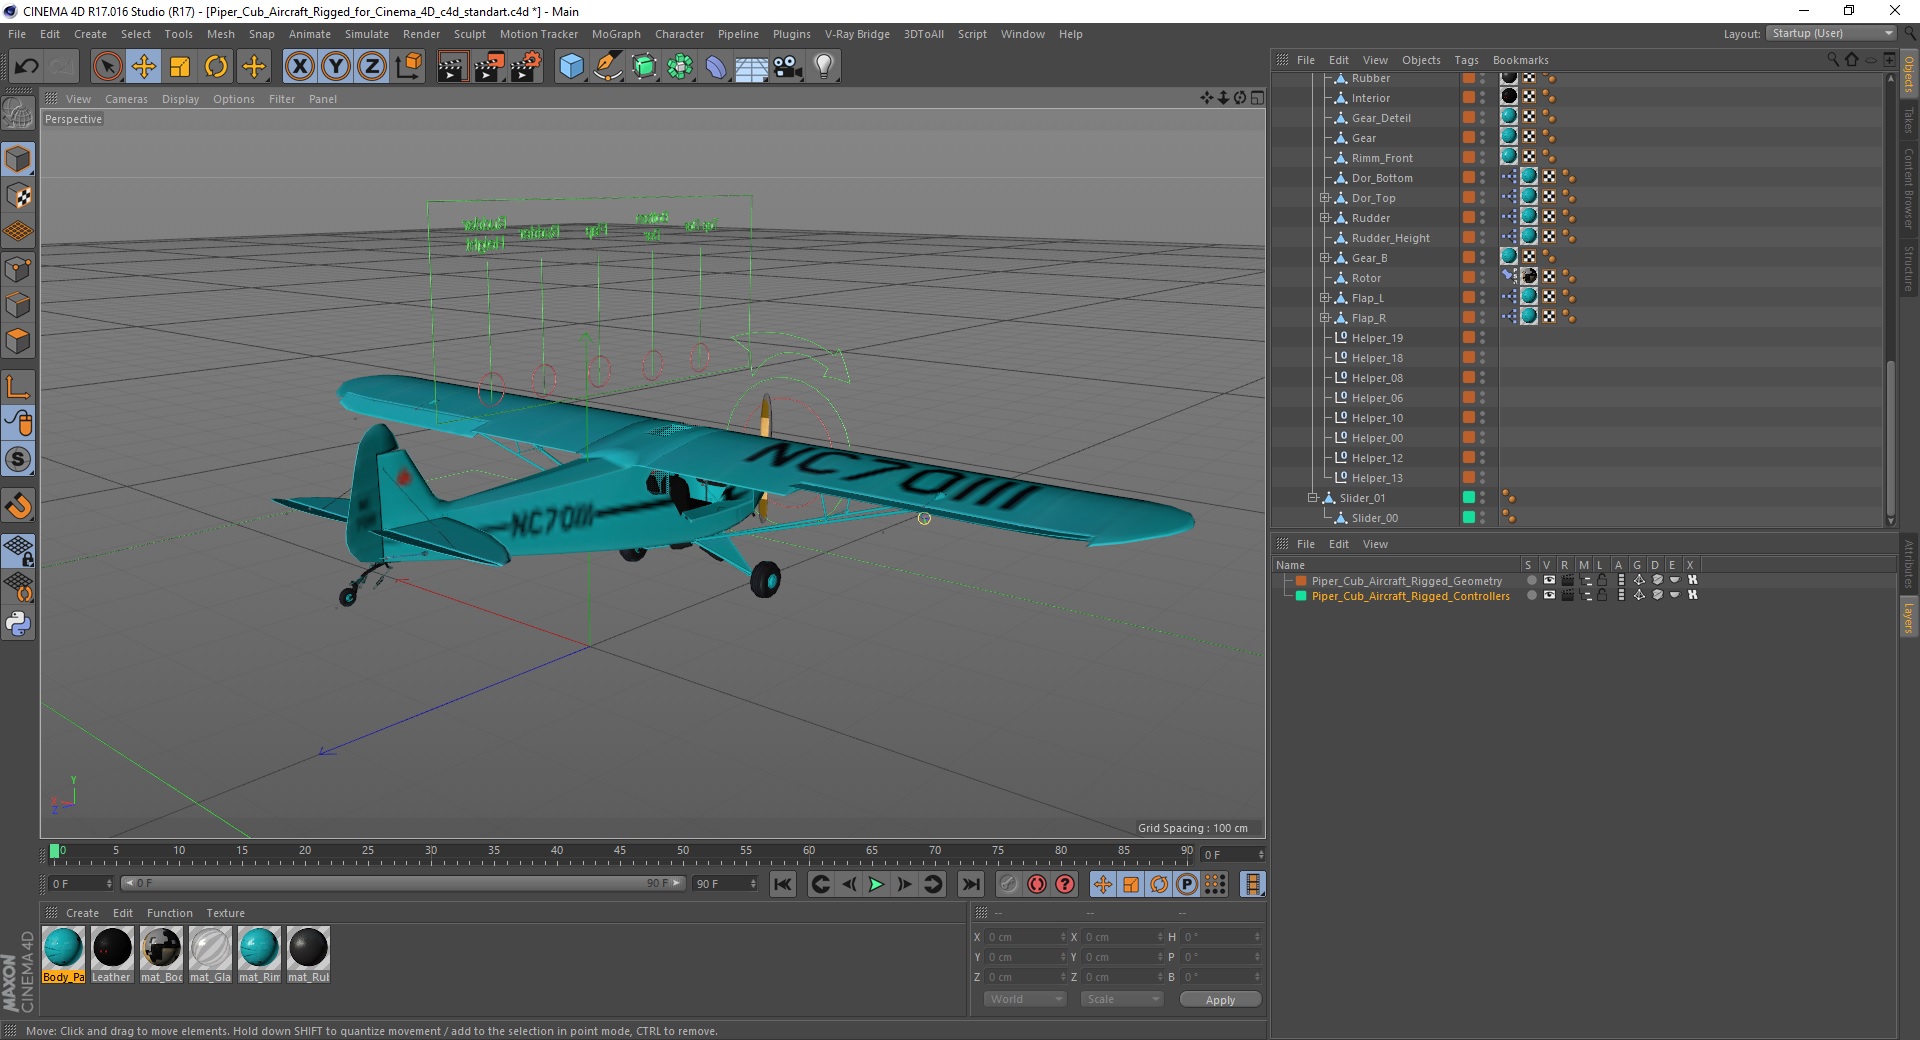Open the Array modeling objects icon
1920x1040 pixels.
680,67
